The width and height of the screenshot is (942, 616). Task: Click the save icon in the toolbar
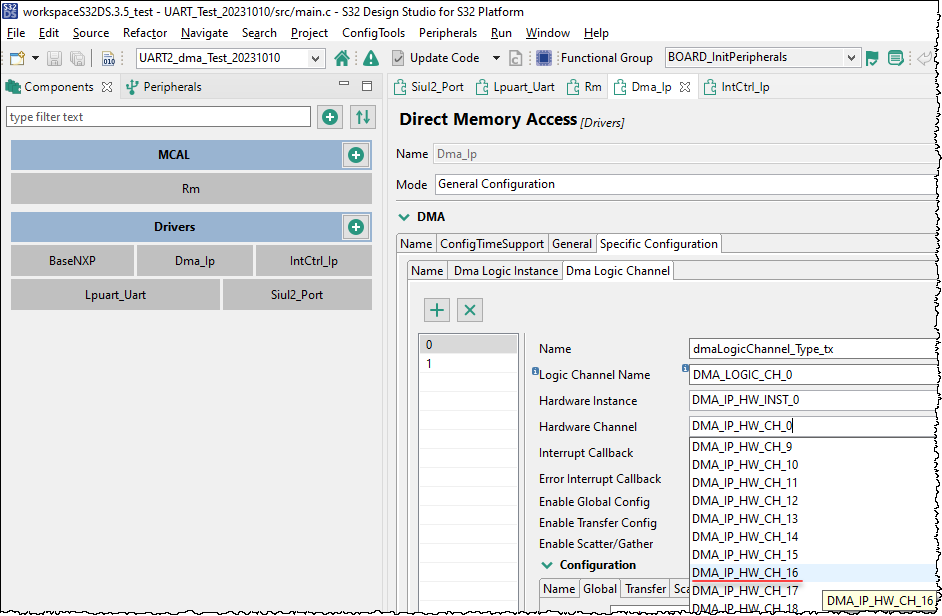pos(53,57)
